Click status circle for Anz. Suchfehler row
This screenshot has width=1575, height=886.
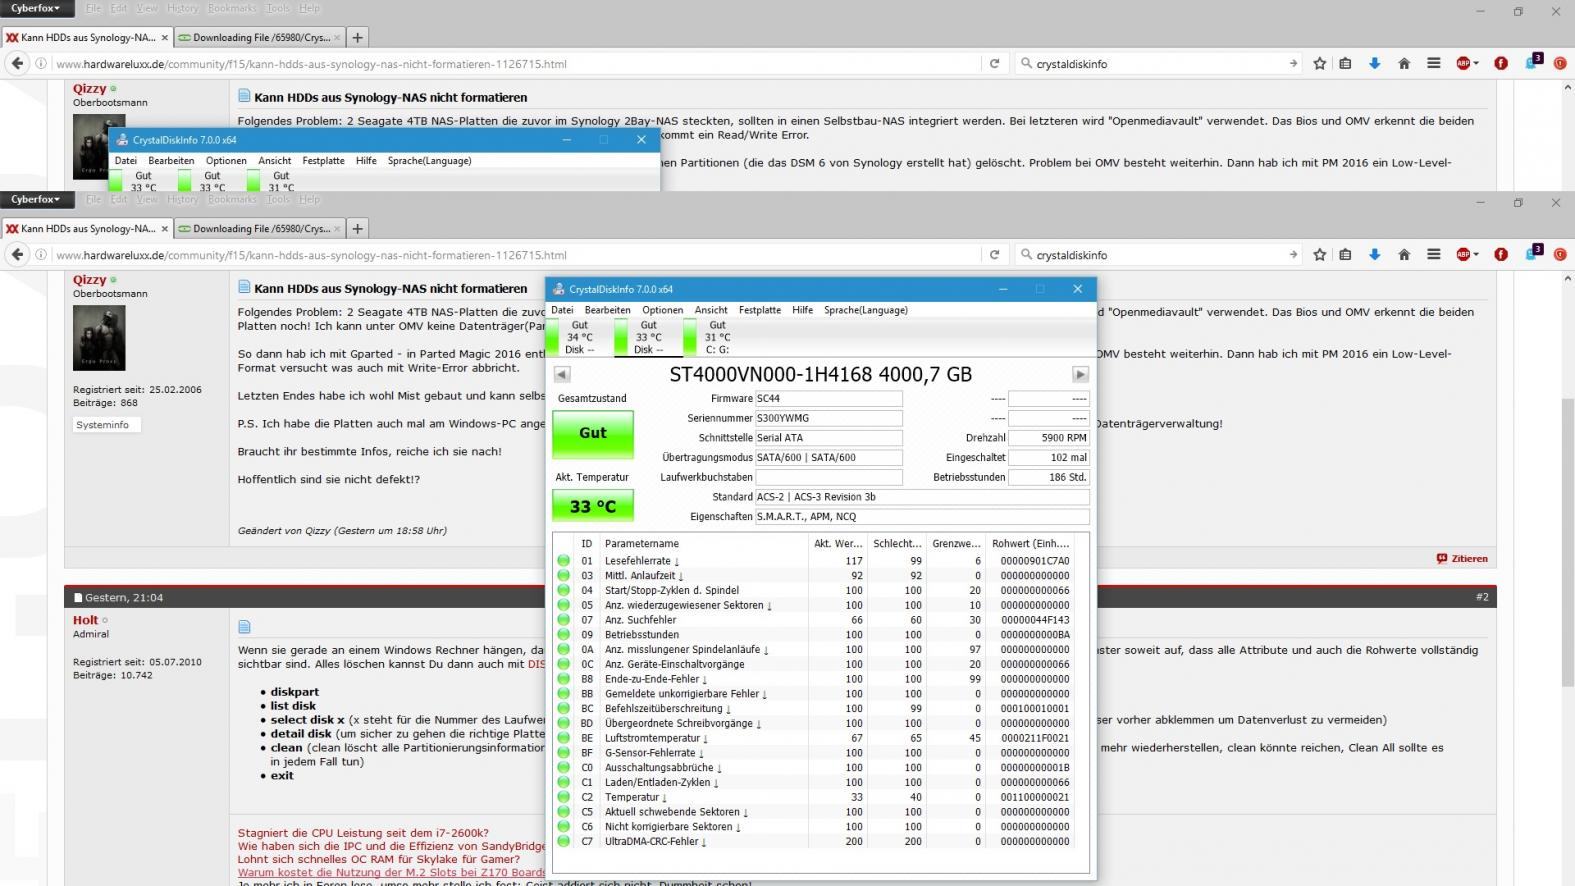coord(564,620)
